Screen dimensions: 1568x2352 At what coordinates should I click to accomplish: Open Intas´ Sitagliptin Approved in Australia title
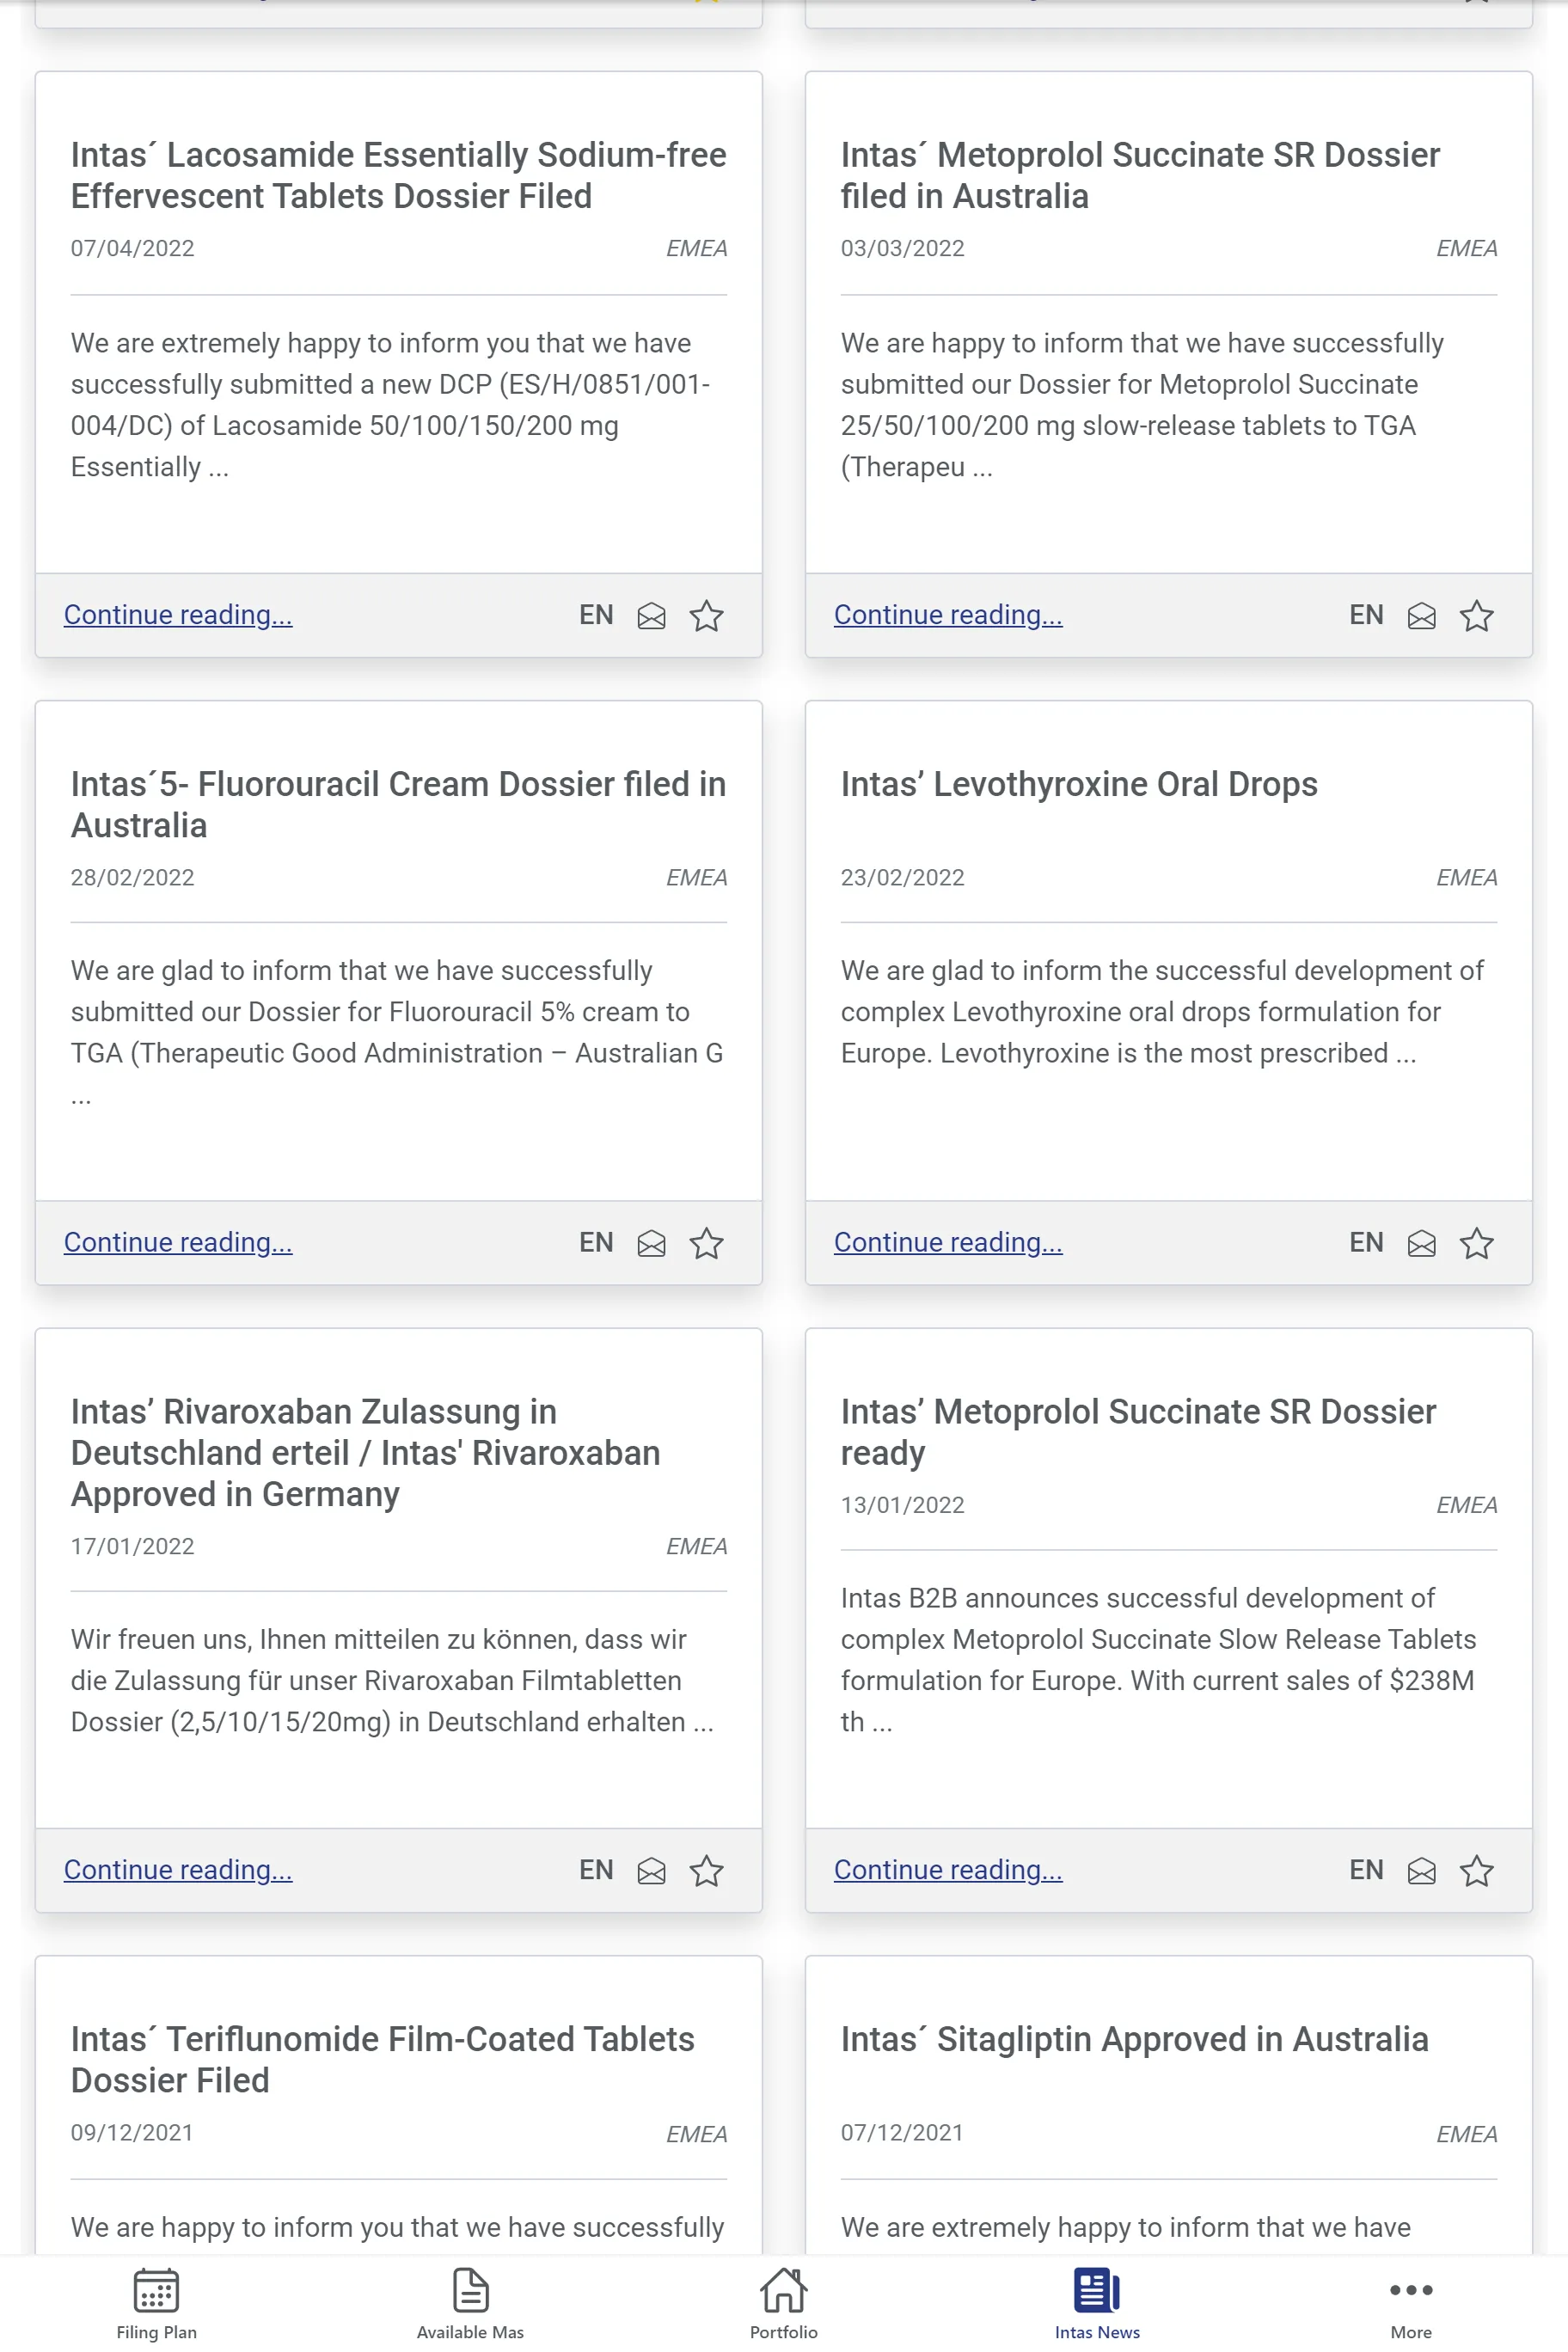pos(1134,2040)
